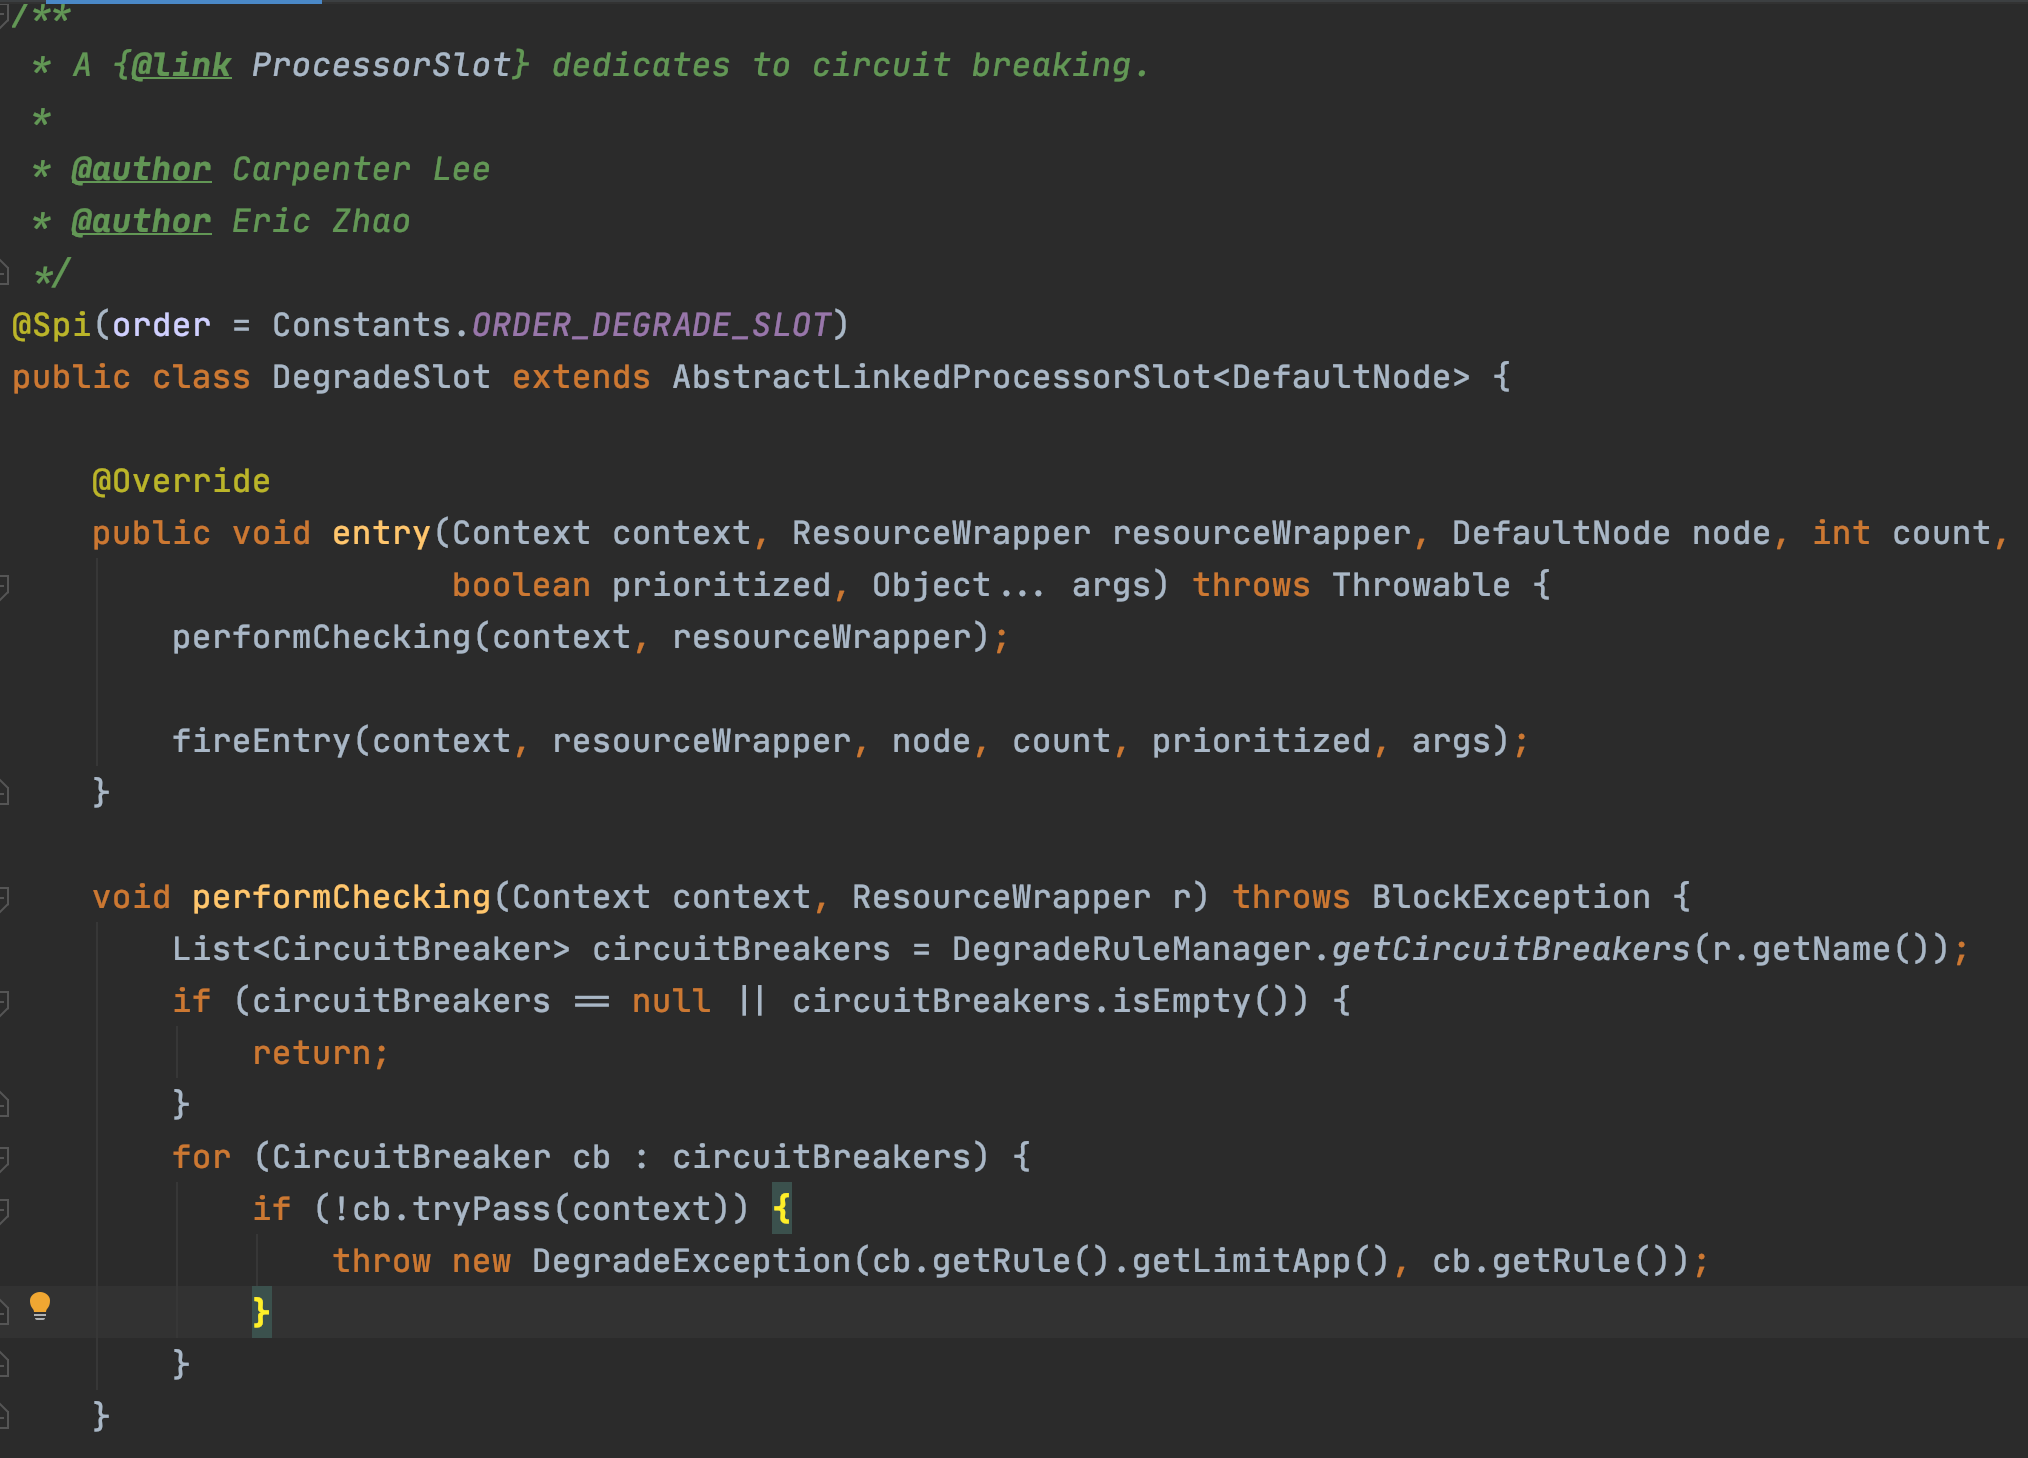Click end-fold marker beside the lightbulb

4,1312
